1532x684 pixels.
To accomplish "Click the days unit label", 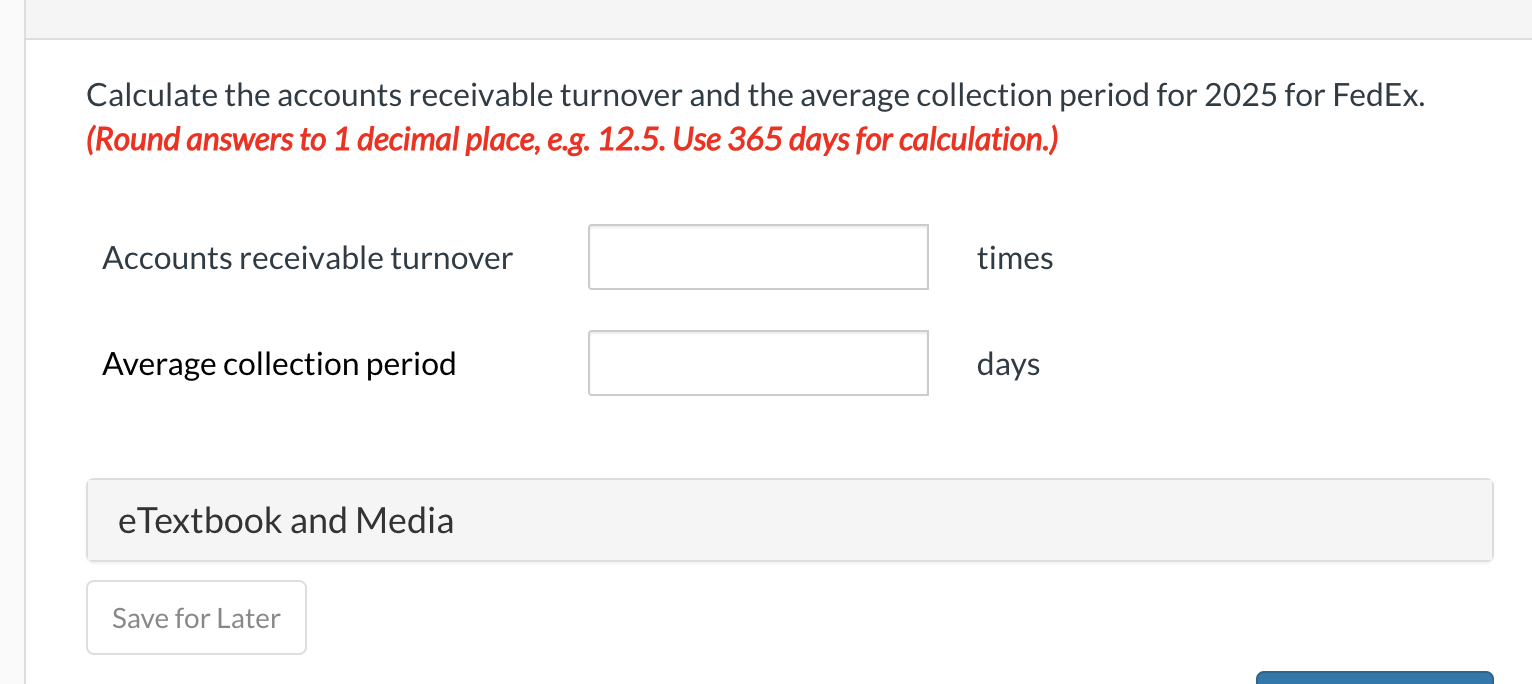I will pyautogui.click(x=1008, y=364).
